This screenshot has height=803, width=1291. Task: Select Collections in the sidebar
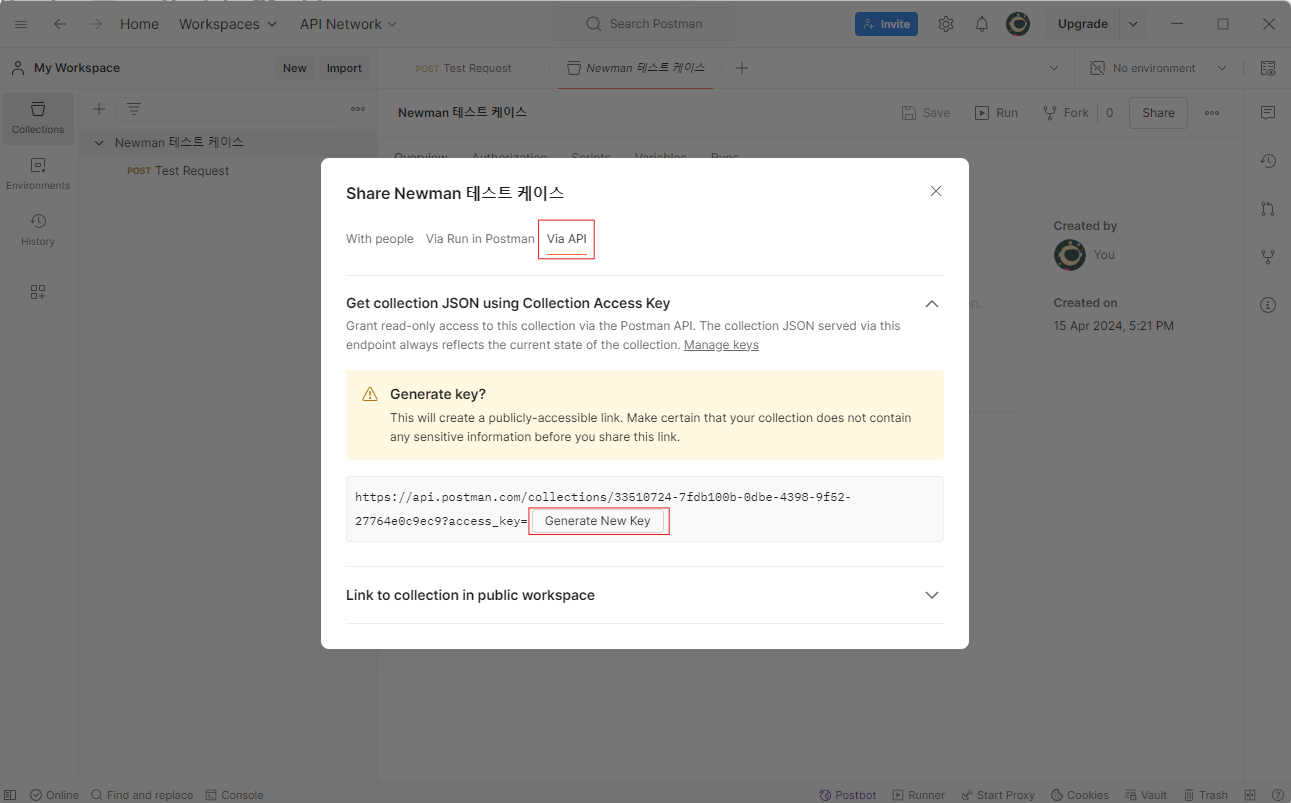[38, 118]
